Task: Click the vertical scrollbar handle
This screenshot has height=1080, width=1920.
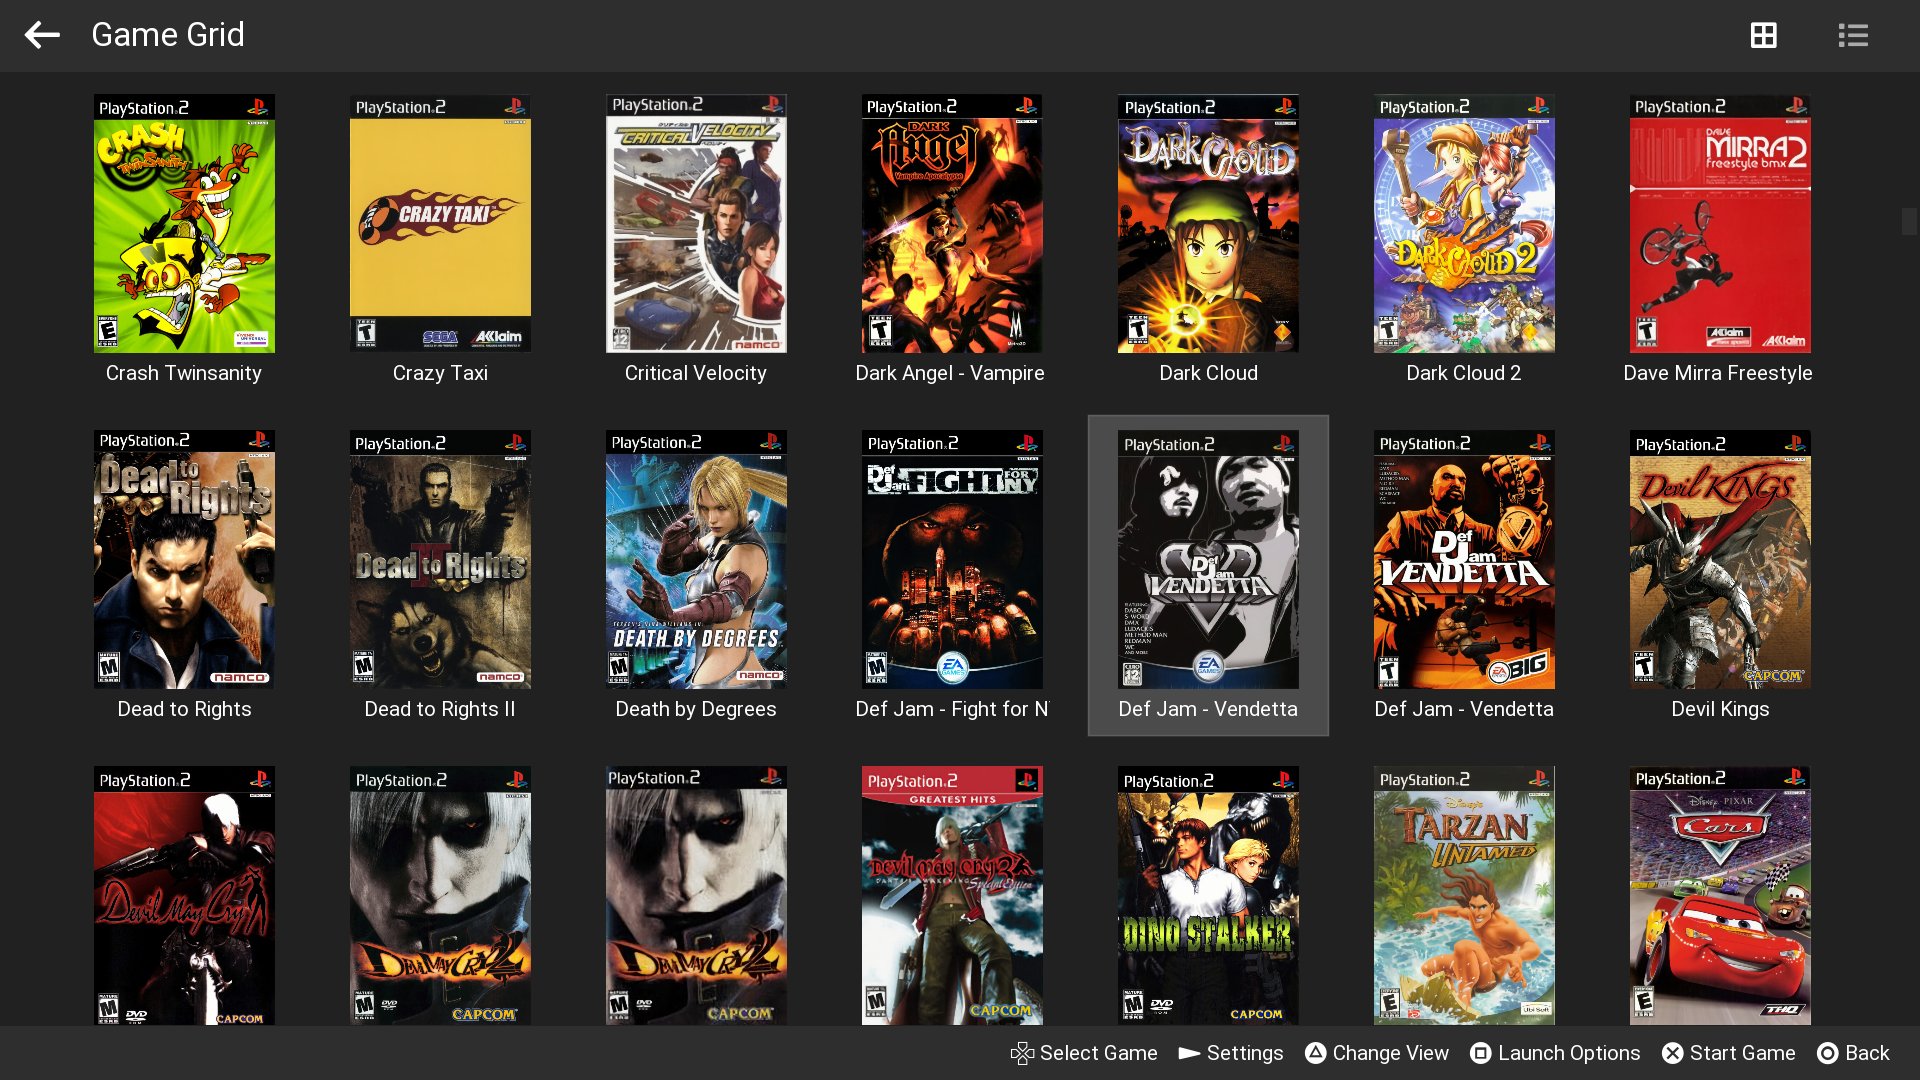Action: point(1909,221)
